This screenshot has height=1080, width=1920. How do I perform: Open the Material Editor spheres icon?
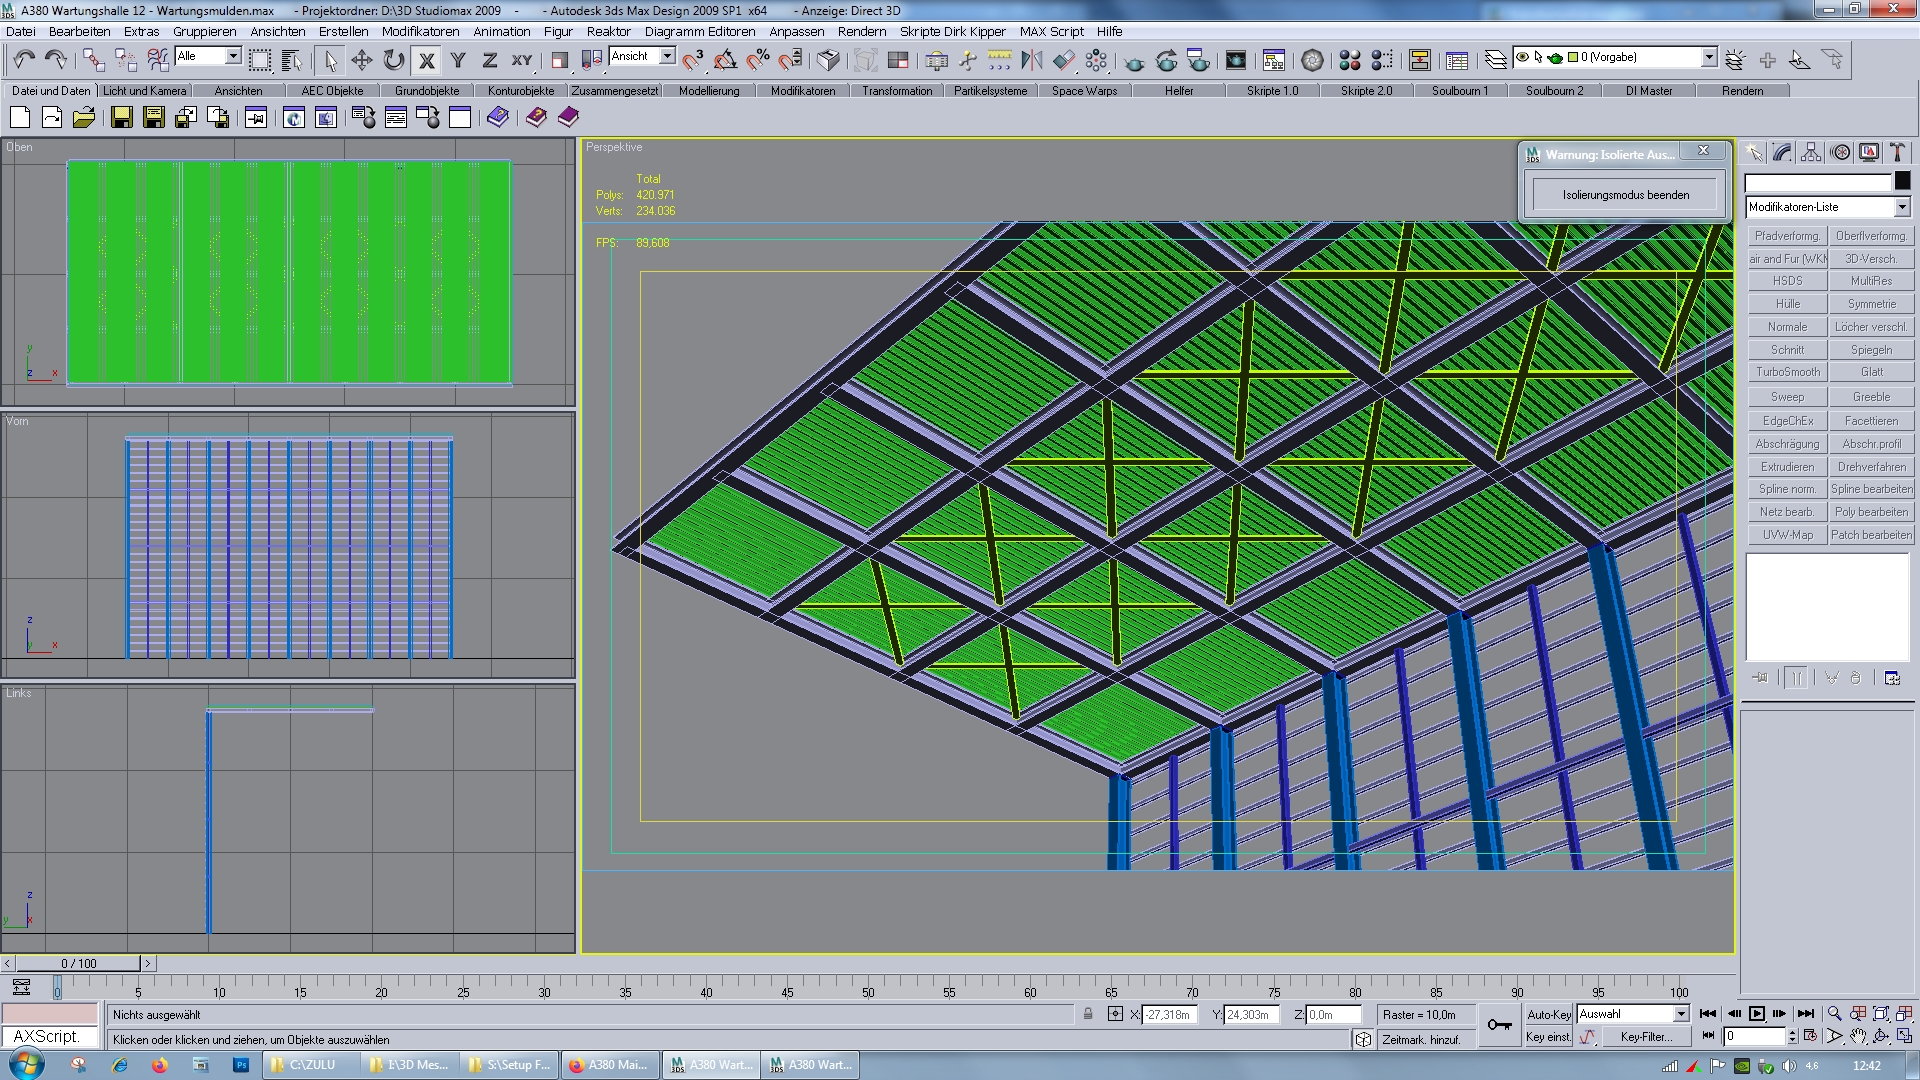(x=1349, y=60)
